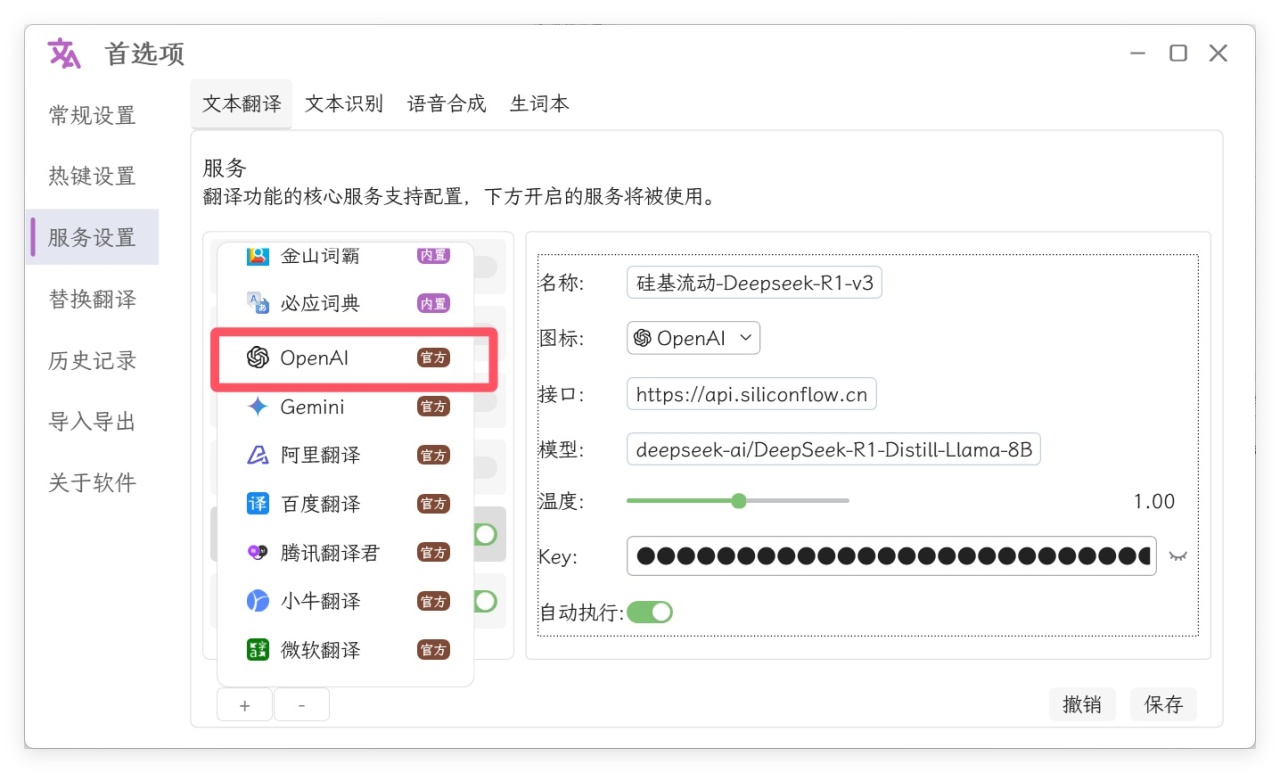Switch to the 文本翻译 tab
Viewport: 1280px width, 773px height.
point(241,104)
